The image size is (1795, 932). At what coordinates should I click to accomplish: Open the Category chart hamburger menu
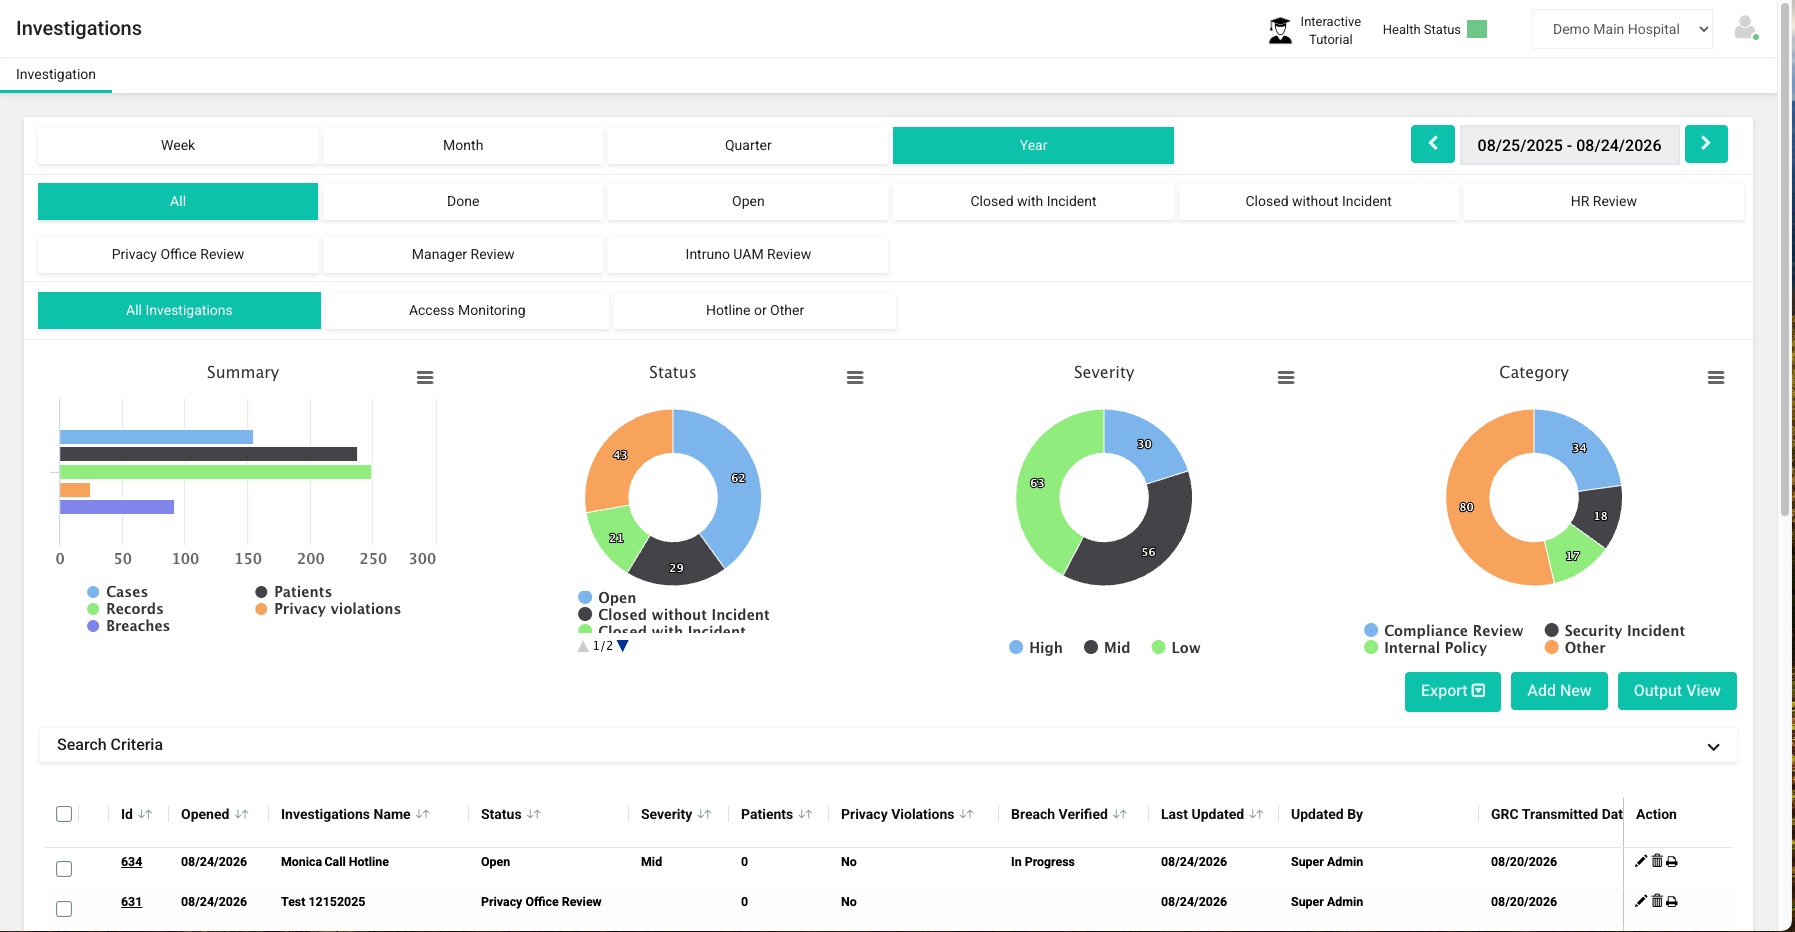tap(1716, 377)
